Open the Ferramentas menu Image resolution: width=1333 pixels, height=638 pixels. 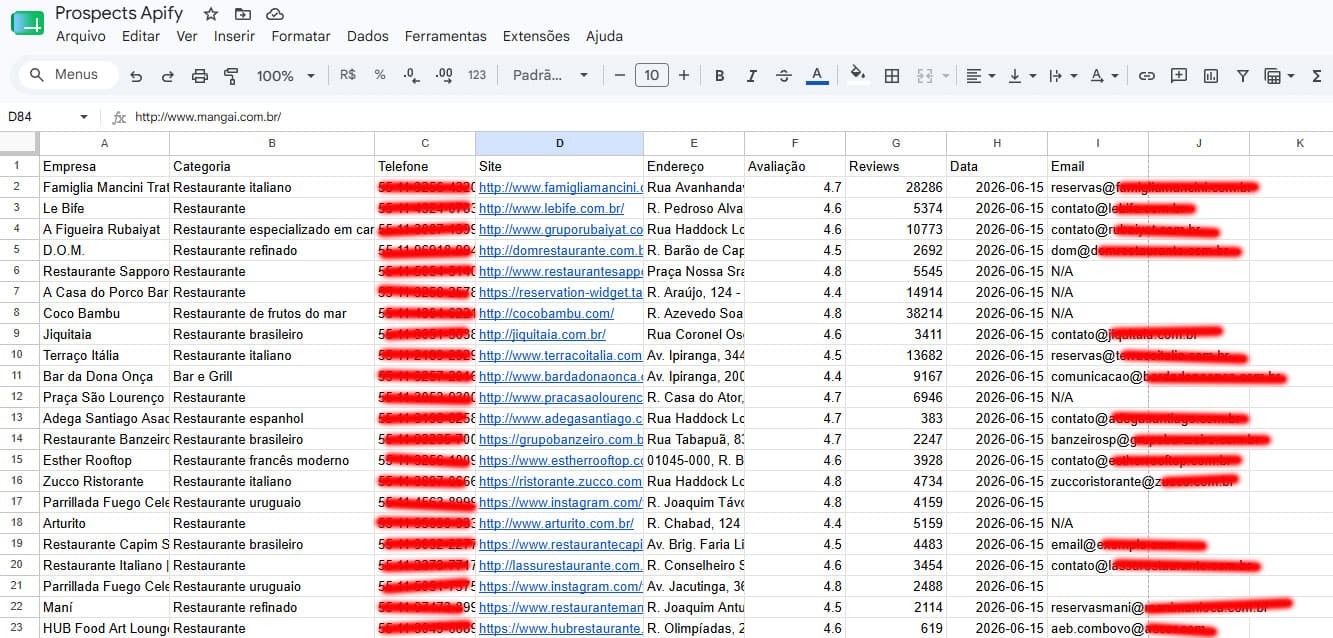tap(446, 36)
